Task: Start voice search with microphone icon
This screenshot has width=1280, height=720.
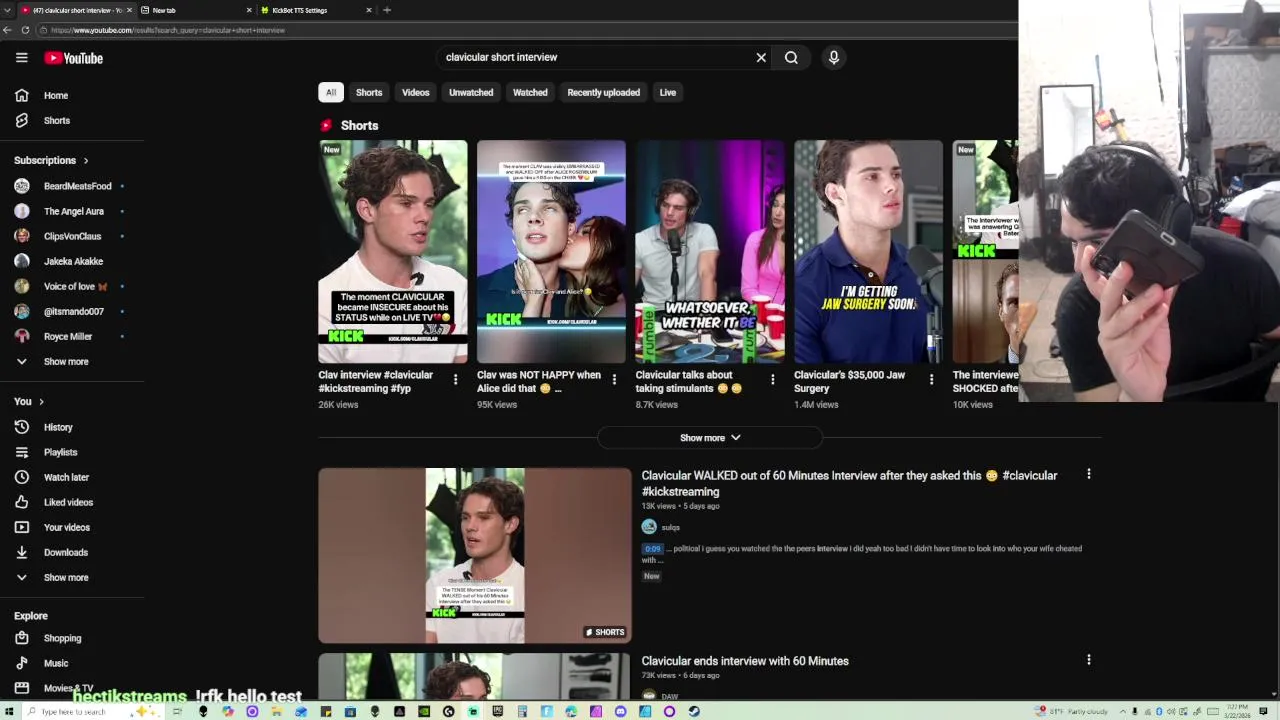Action: point(834,58)
